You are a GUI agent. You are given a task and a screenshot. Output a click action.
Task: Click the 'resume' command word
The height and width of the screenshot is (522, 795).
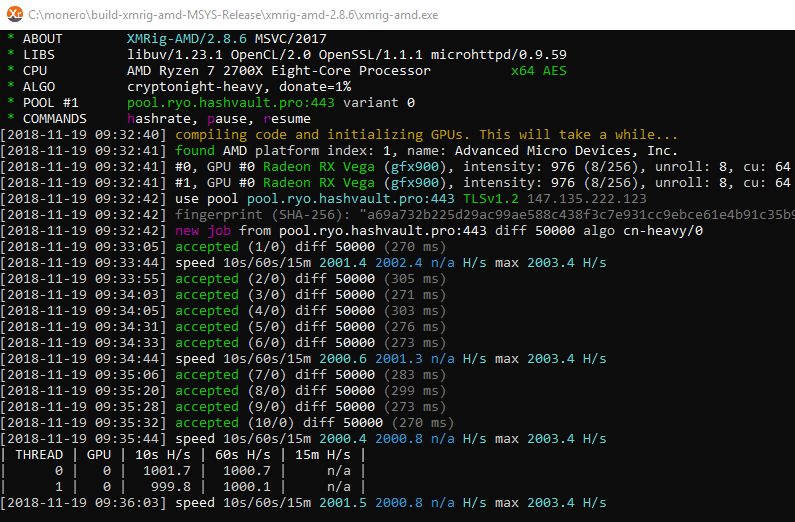click(287, 119)
